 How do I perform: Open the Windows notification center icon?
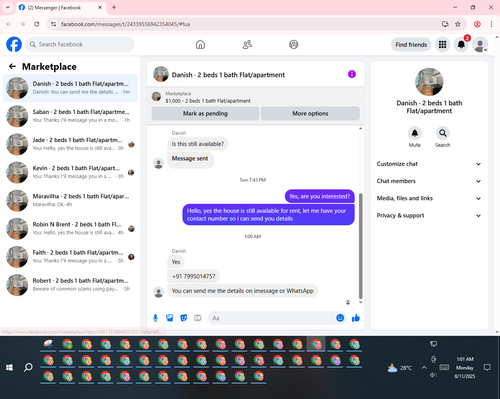pyautogui.click(x=487, y=367)
